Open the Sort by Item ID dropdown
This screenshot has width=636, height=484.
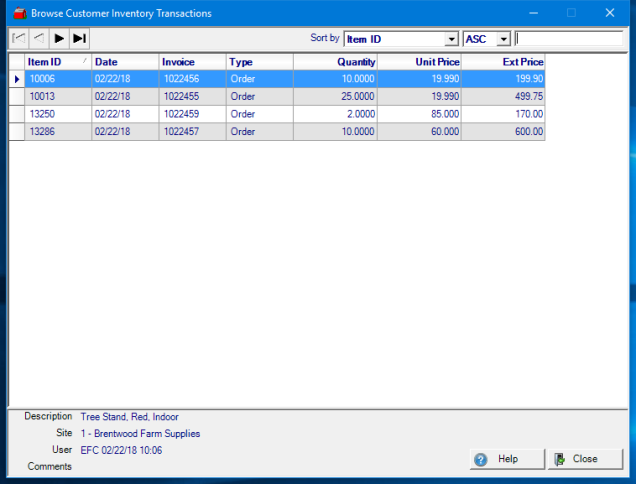452,39
